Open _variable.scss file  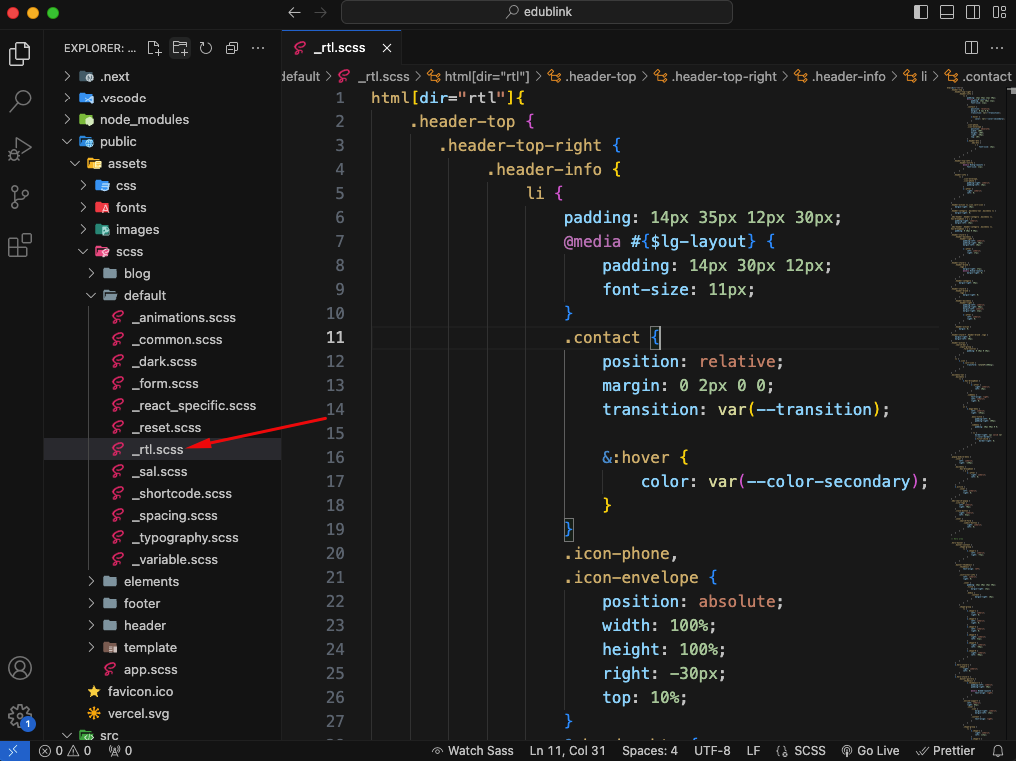(165, 559)
